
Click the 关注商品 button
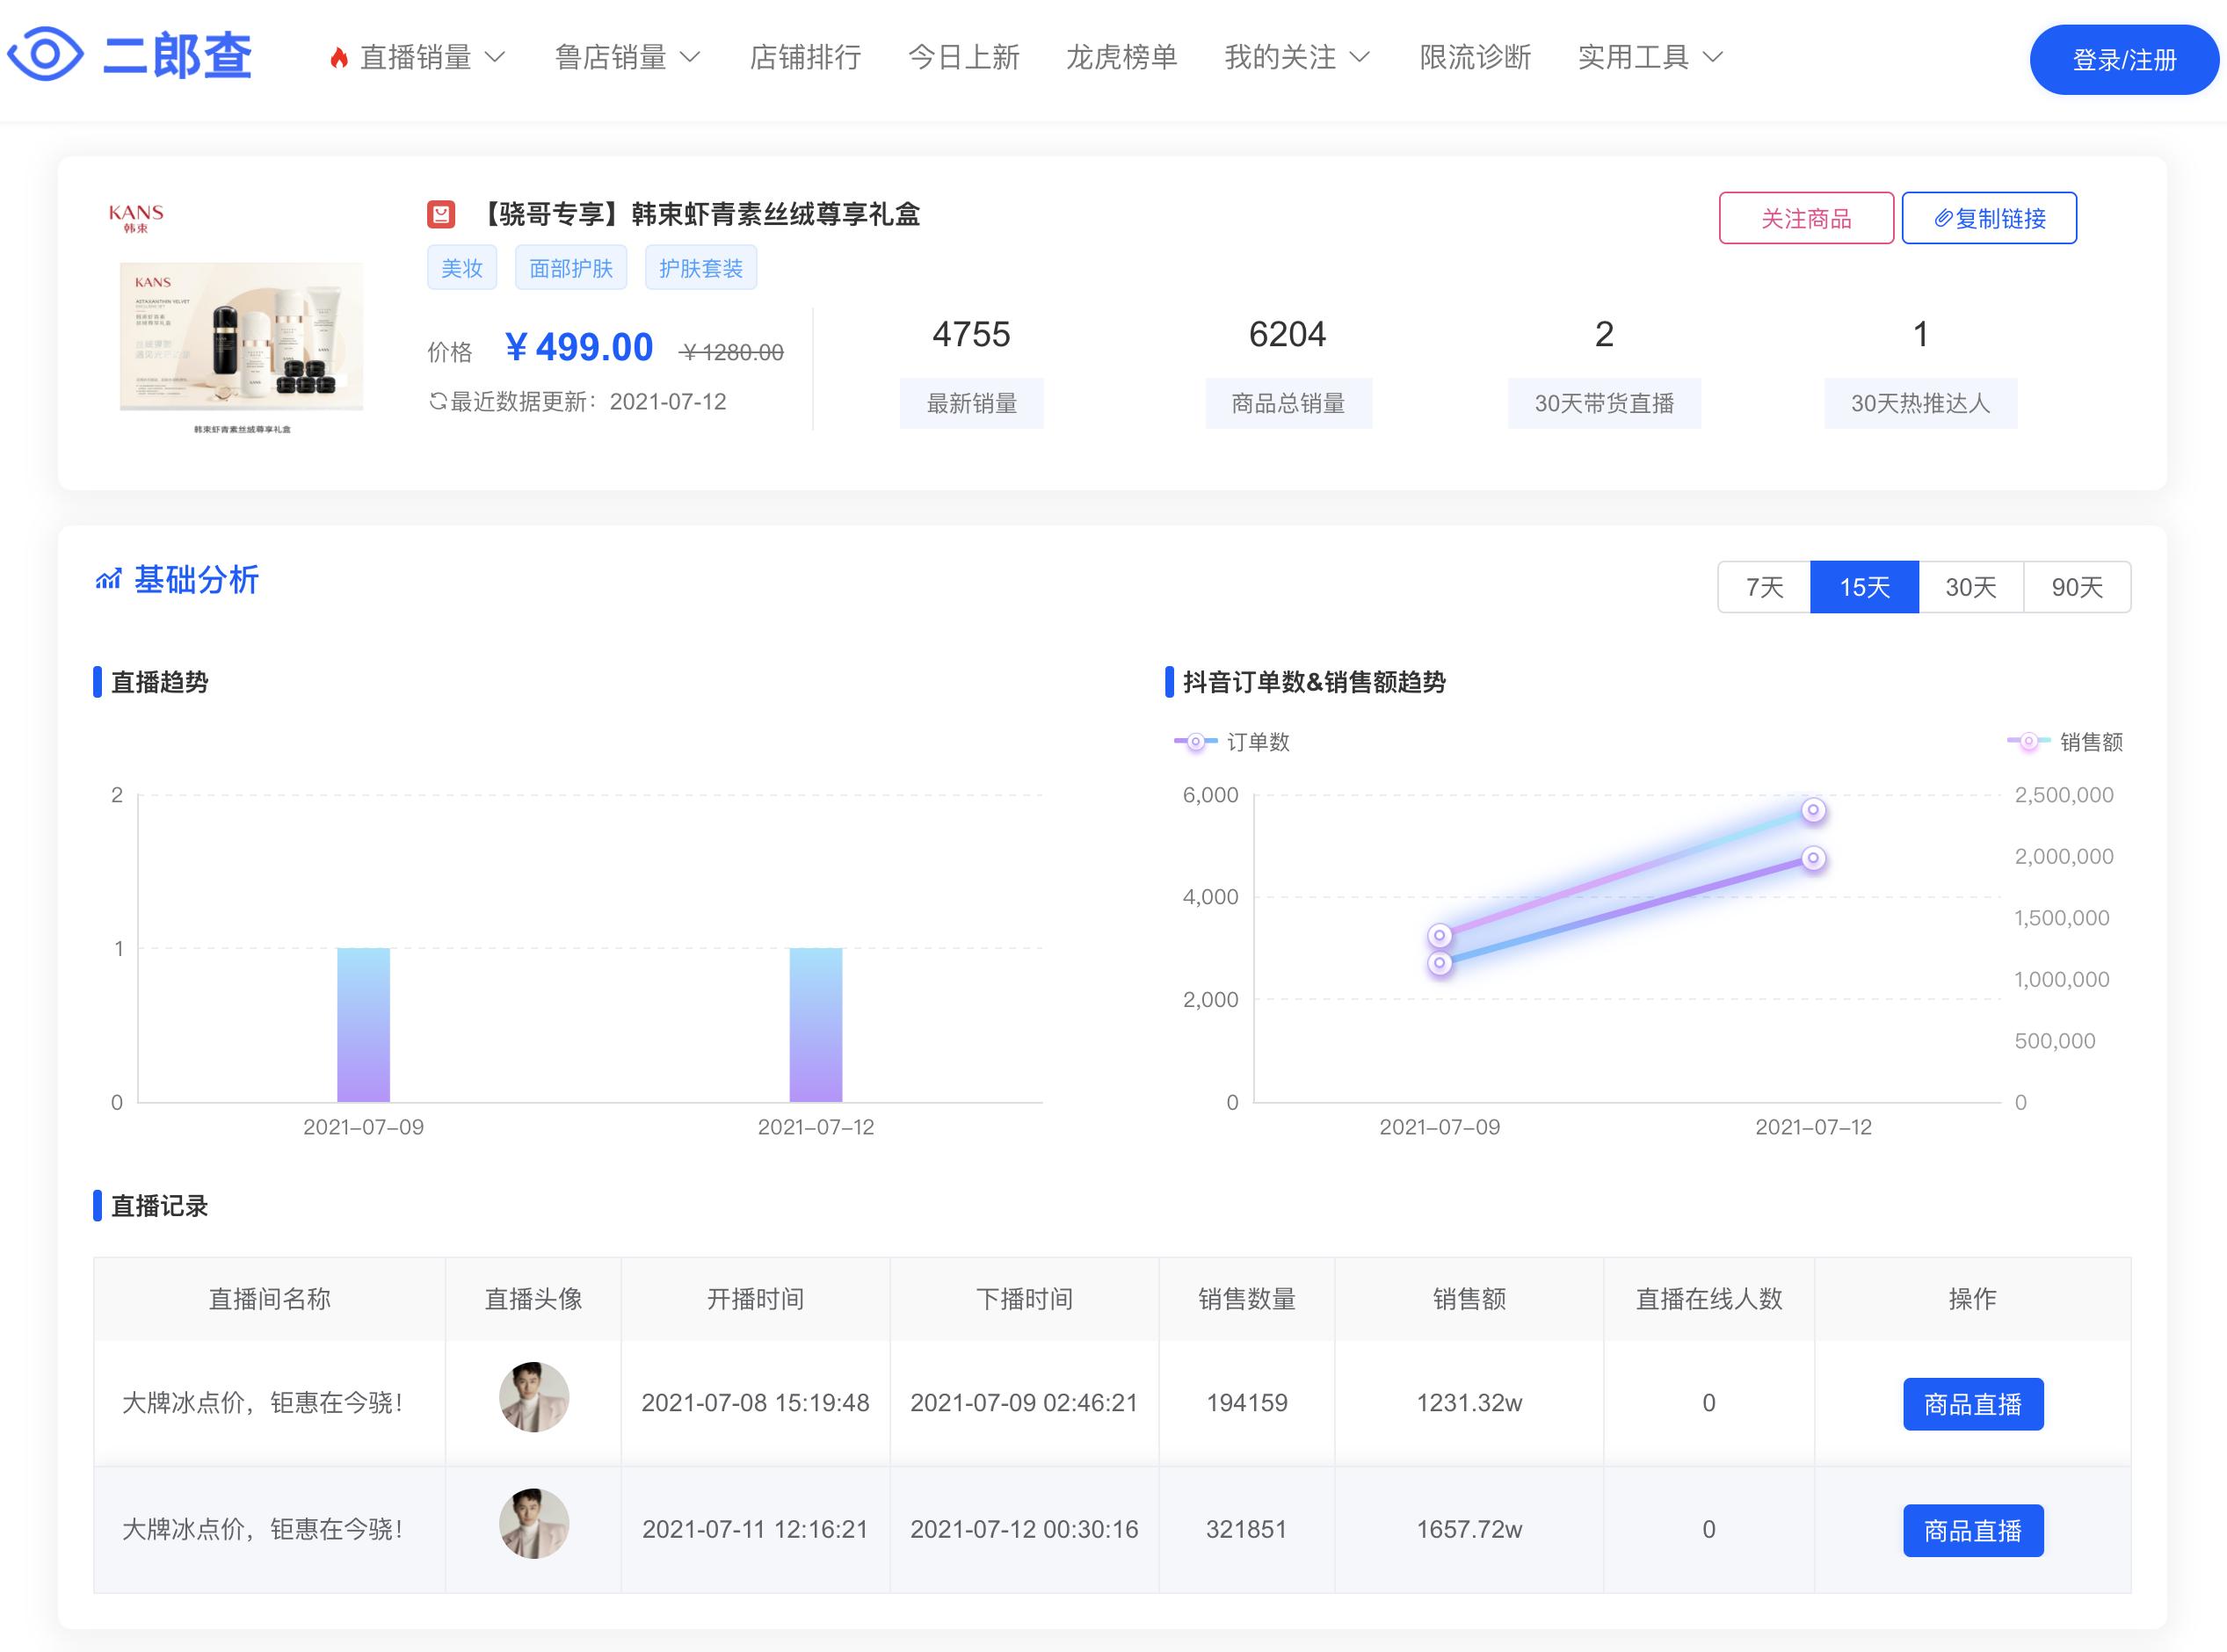click(x=1806, y=218)
